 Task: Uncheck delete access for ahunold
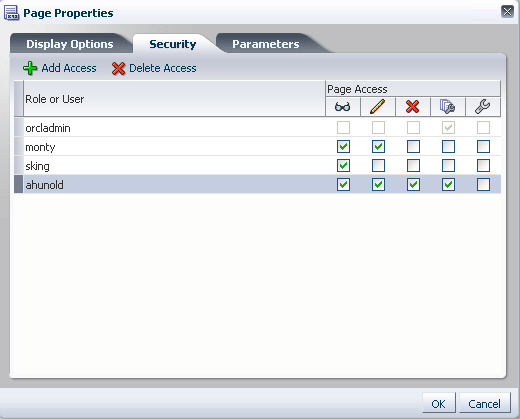pos(413,184)
